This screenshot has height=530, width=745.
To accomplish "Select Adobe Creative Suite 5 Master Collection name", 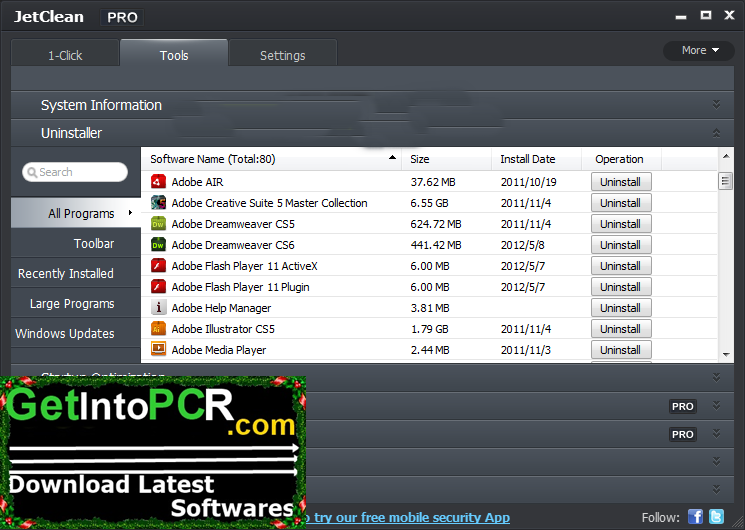I will (269, 203).
